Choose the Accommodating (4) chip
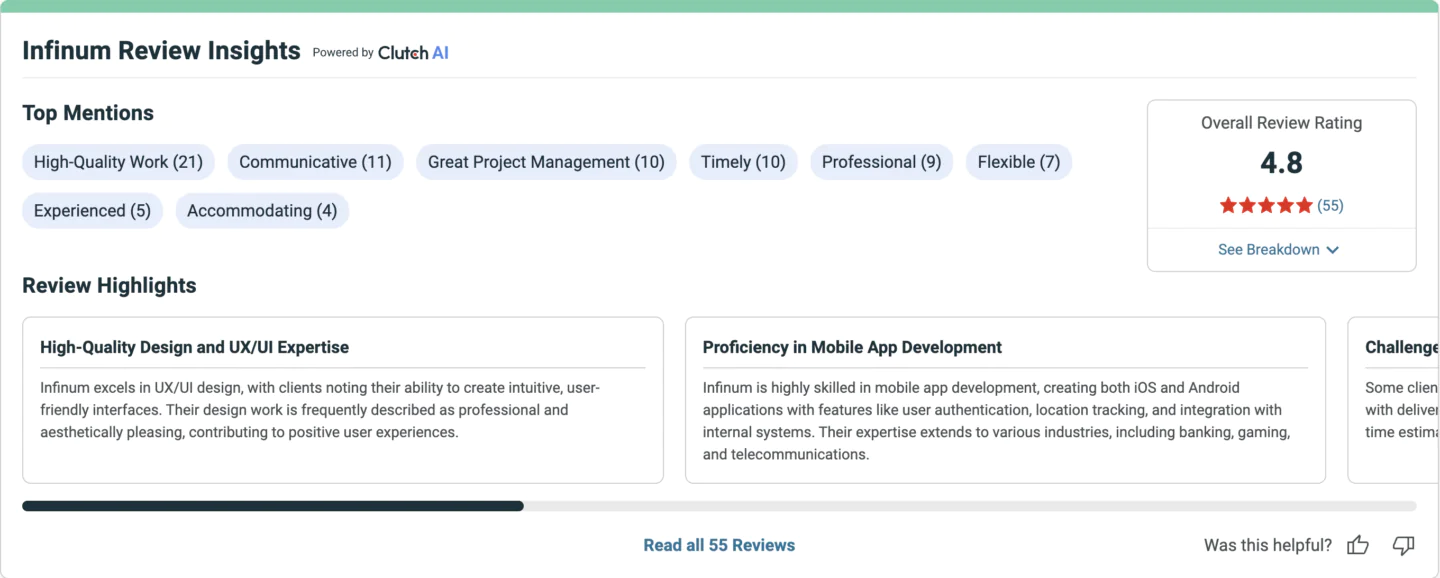The width and height of the screenshot is (1440, 578). [262, 211]
